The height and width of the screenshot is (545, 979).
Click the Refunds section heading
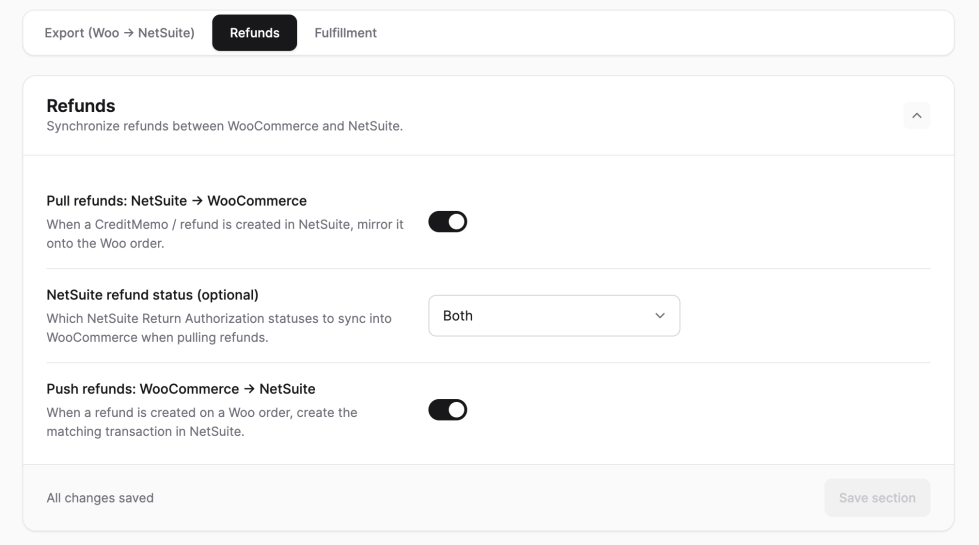coord(81,106)
